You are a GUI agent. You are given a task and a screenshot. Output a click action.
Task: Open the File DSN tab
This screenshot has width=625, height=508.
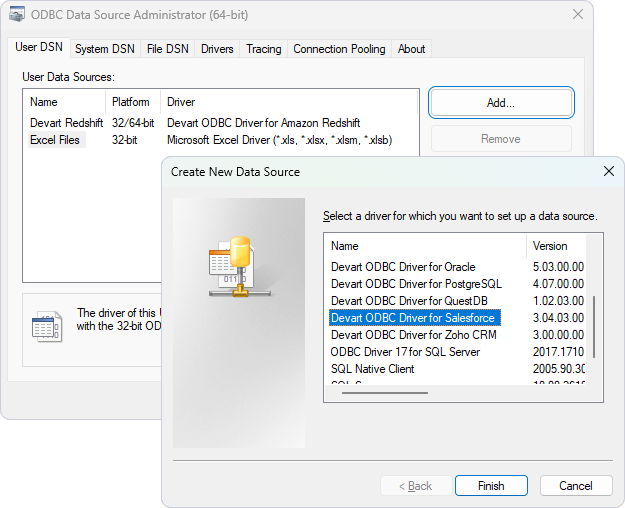(x=167, y=49)
